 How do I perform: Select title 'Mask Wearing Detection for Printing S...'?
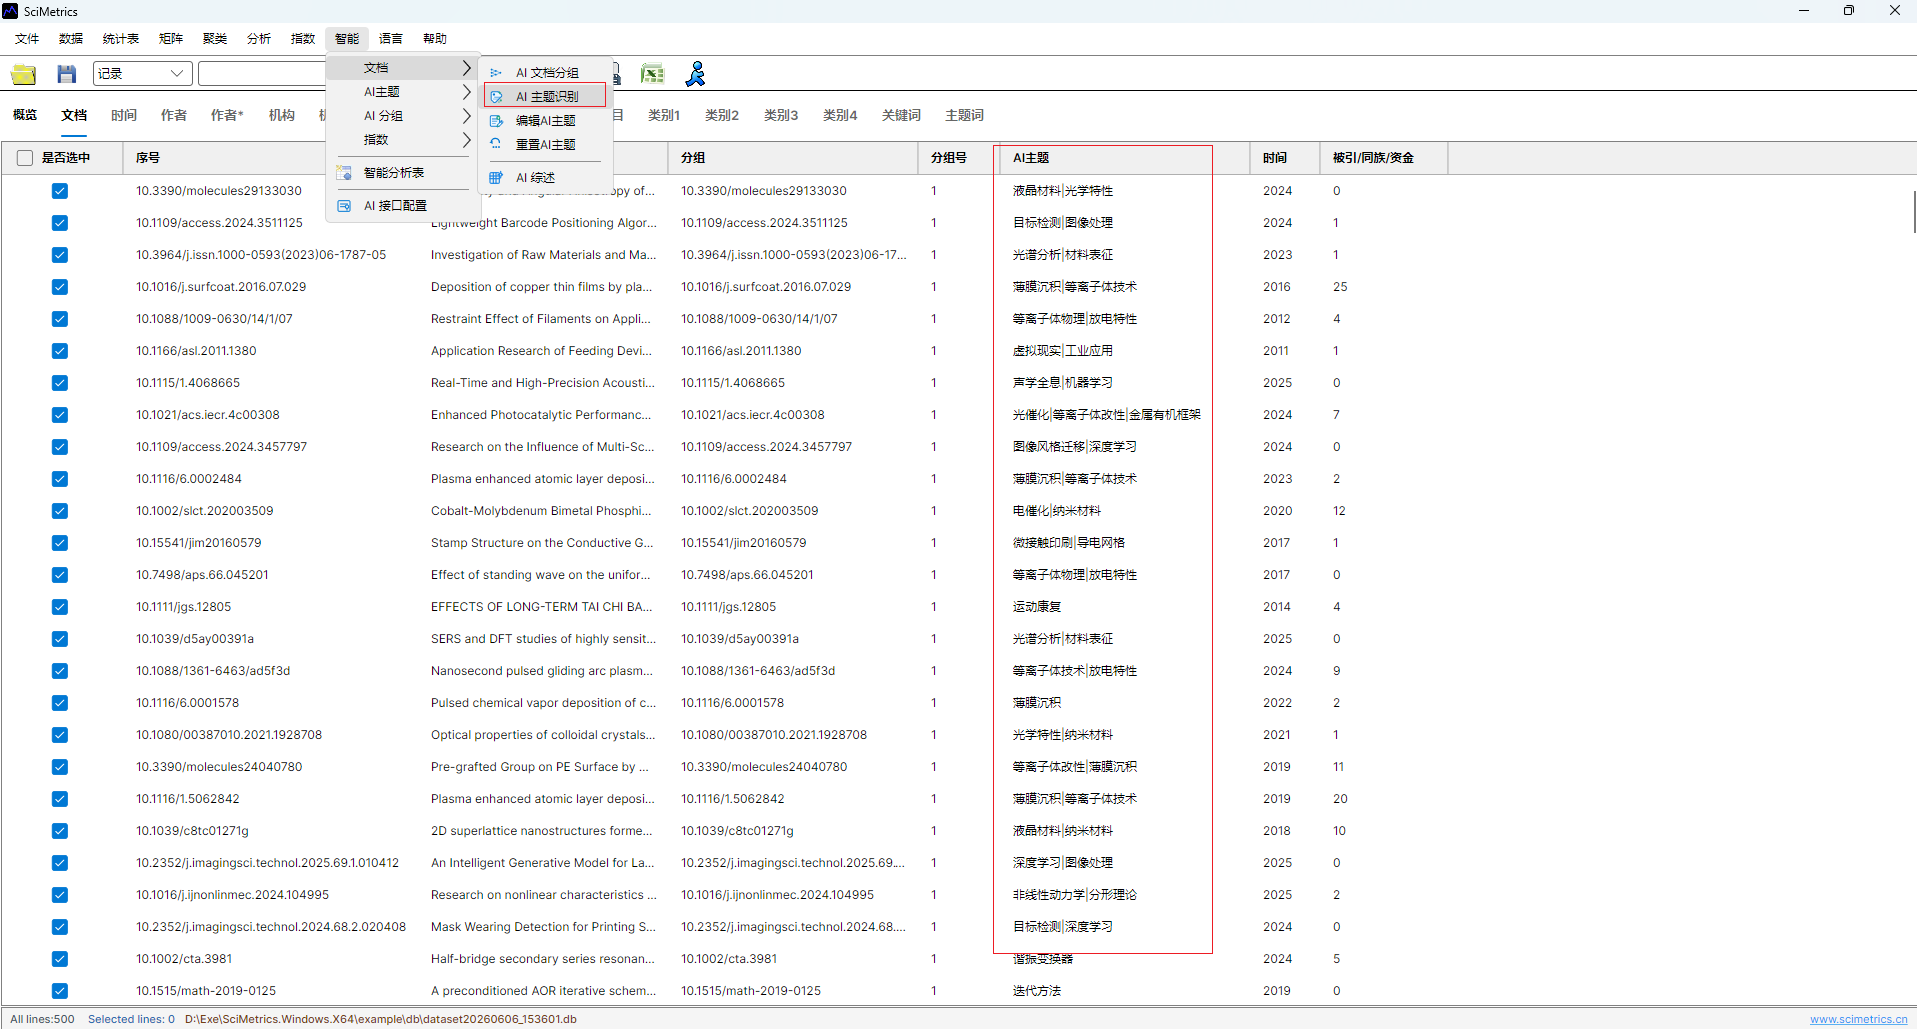(x=543, y=927)
